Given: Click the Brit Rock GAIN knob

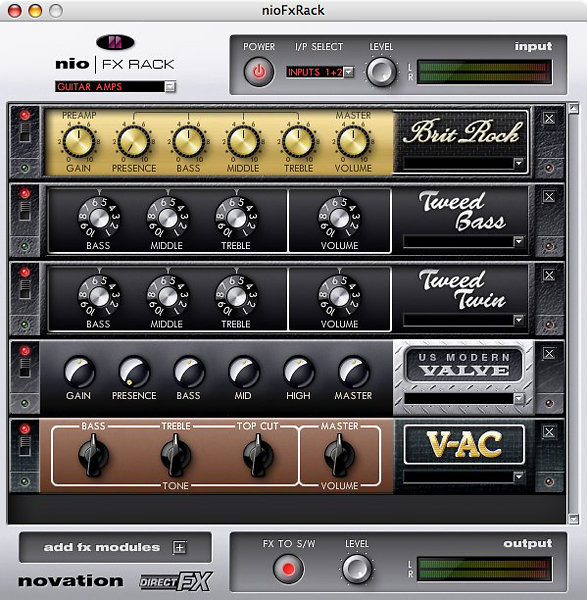Looking at the screenshot, I should [x=78, y=141].
